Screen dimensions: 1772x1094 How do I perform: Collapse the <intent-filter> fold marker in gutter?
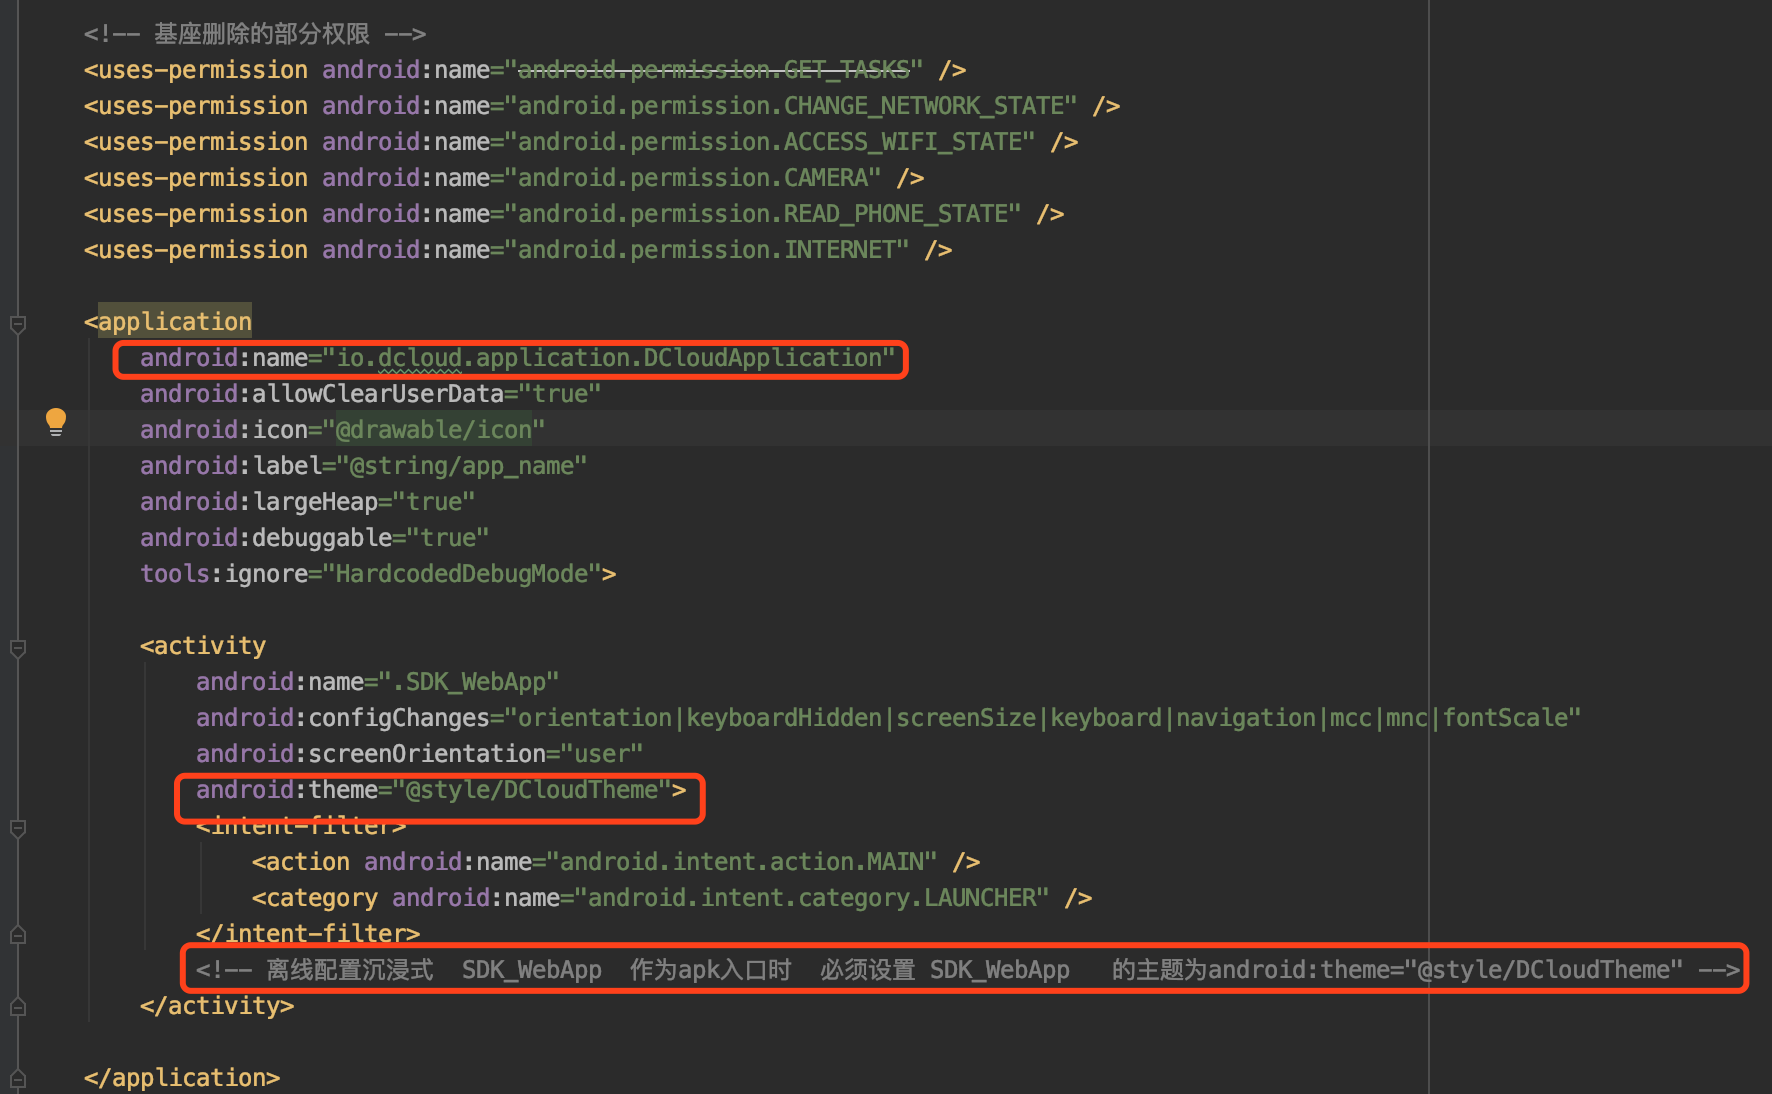(x=18, y=828)
